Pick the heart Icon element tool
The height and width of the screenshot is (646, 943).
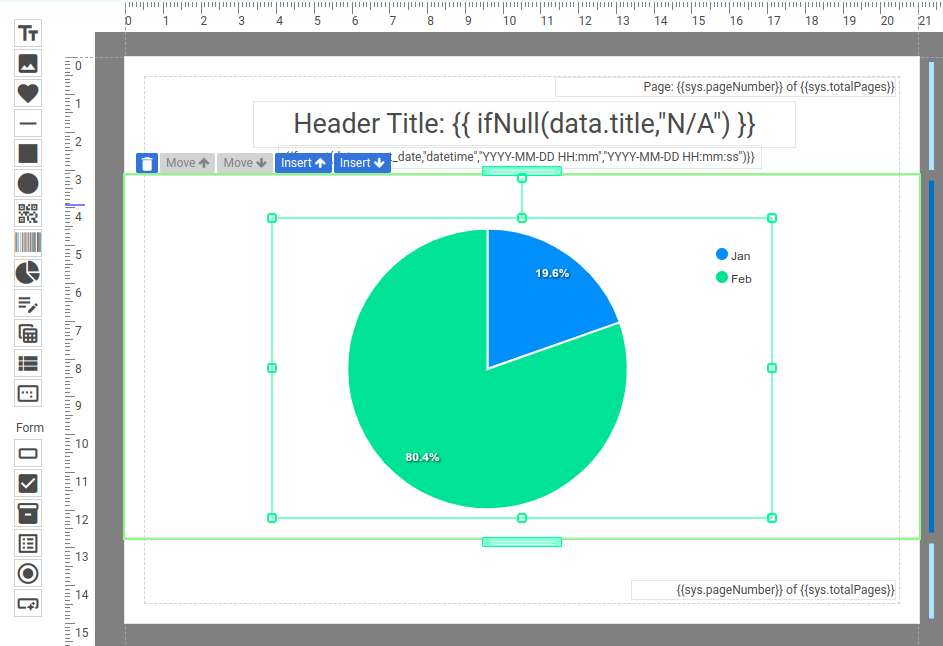pos(28,93)
